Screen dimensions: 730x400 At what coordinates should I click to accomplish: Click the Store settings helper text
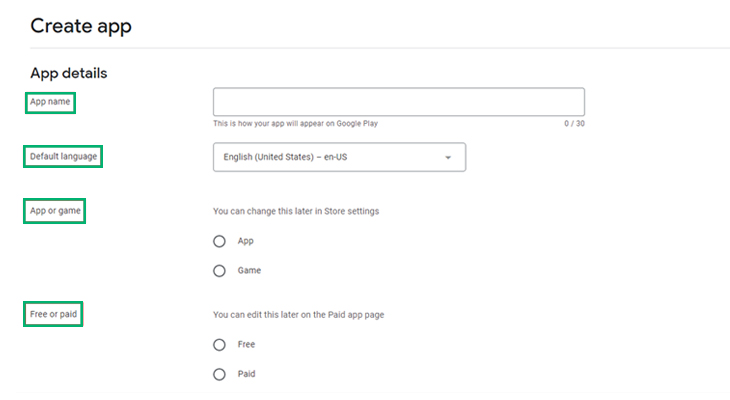click(x=296, y=211)
